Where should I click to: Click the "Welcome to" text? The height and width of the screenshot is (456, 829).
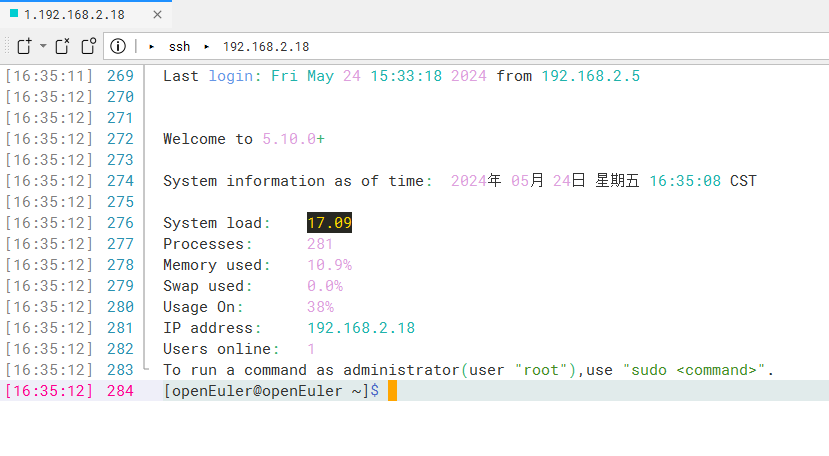(x=208, y=139)
